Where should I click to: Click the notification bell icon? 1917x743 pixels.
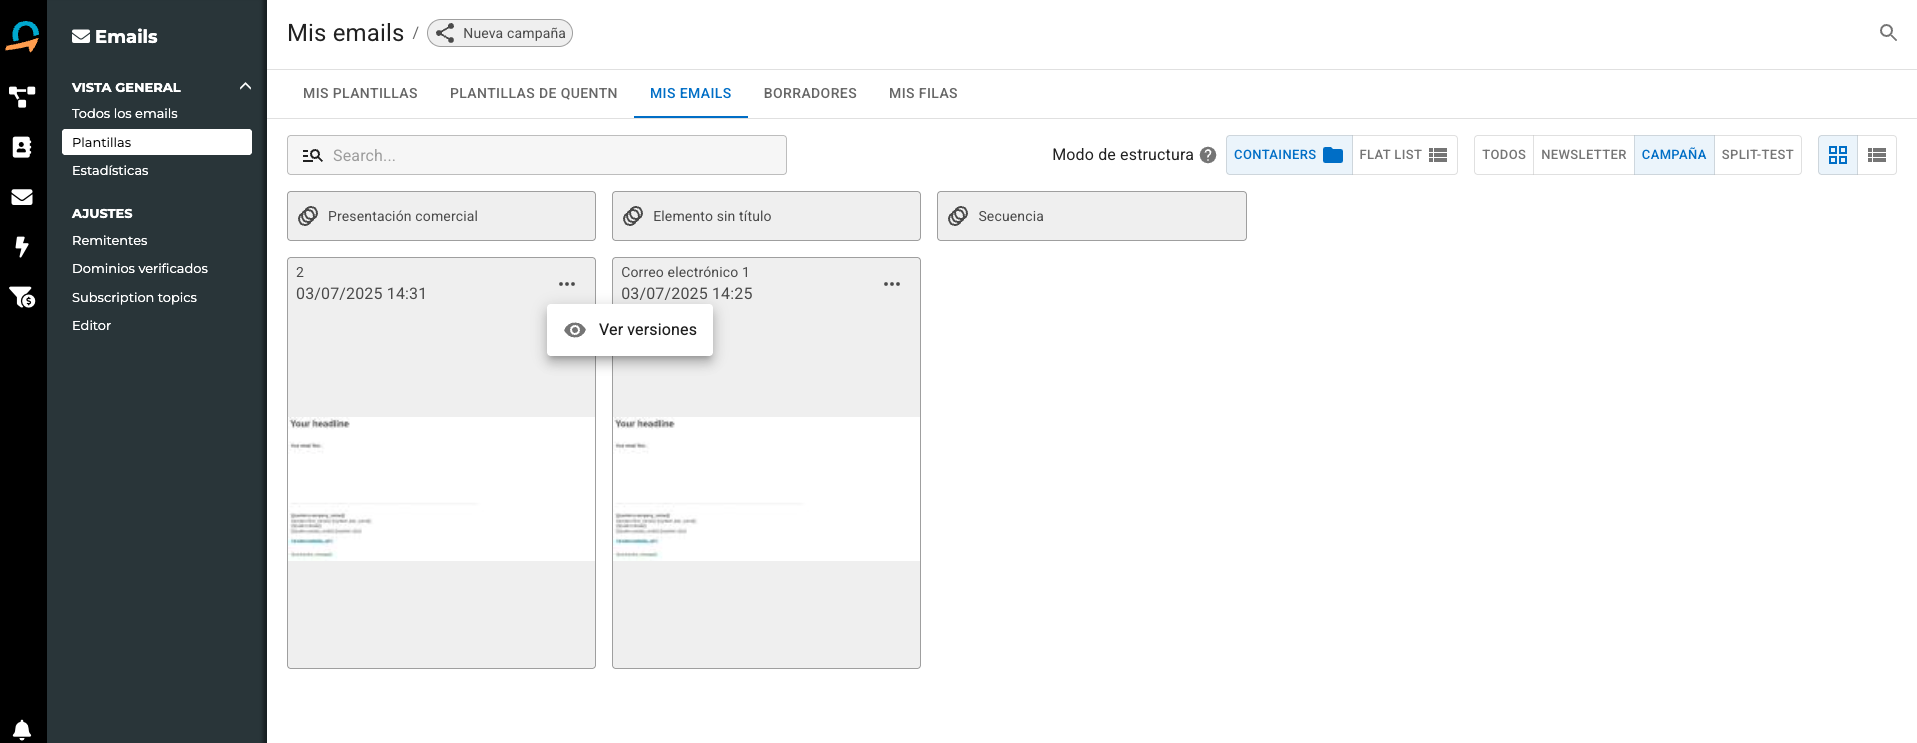22,730
